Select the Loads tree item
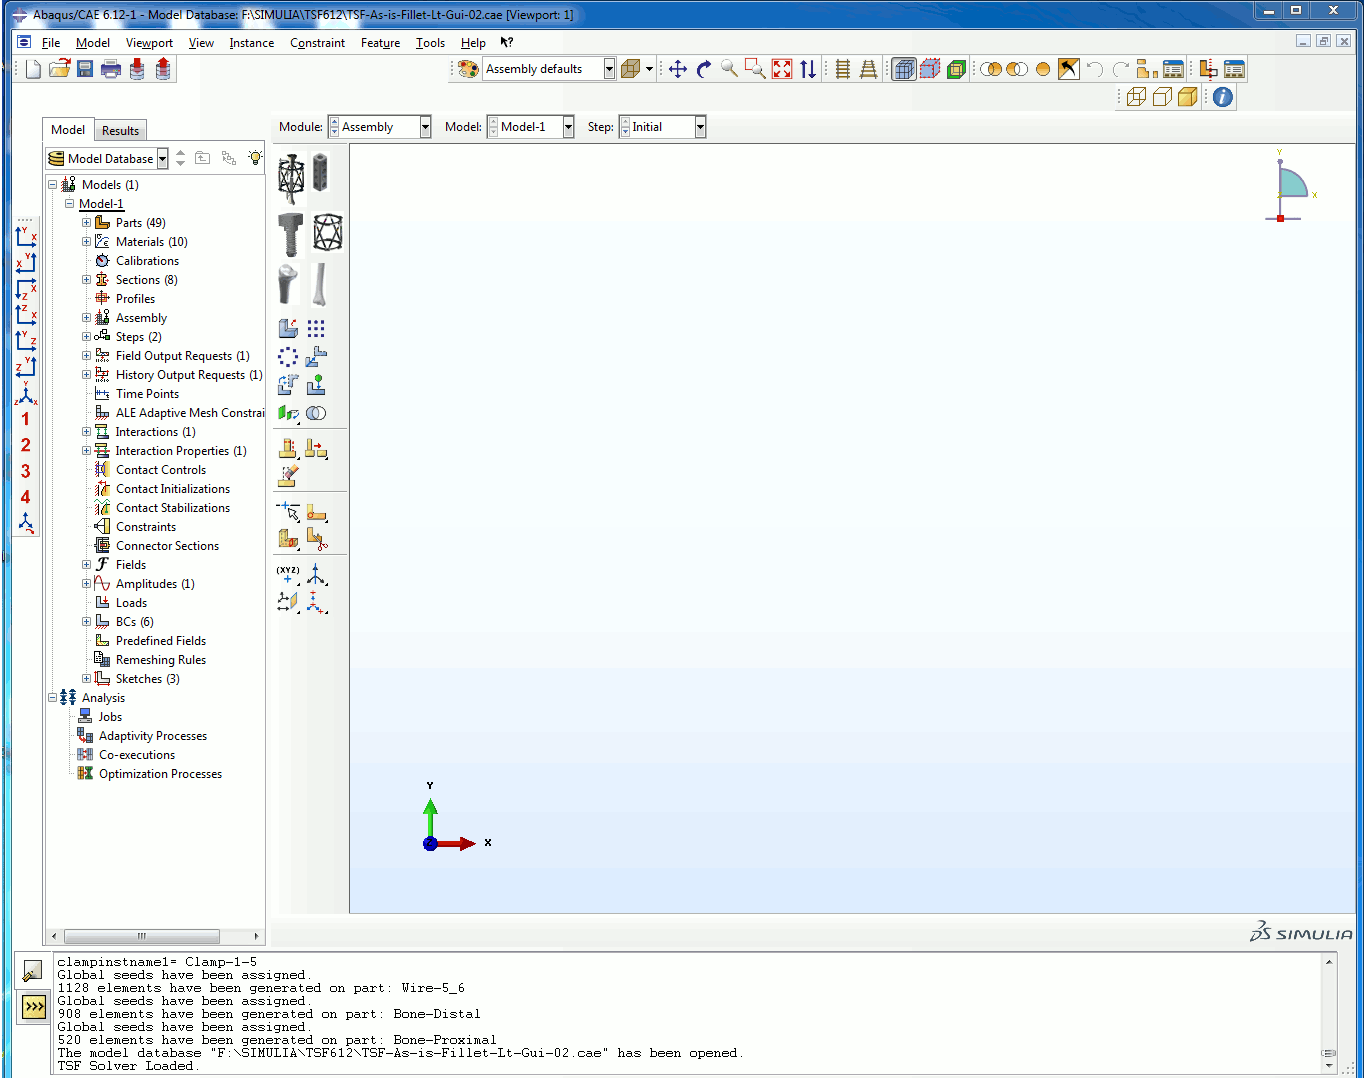Viewport: 1366px width, 1079px height. 131,603
